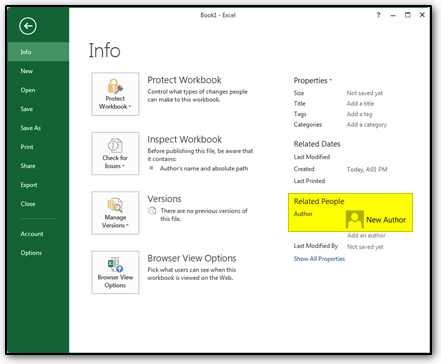Maximize the Excel window

coord(408,15)
